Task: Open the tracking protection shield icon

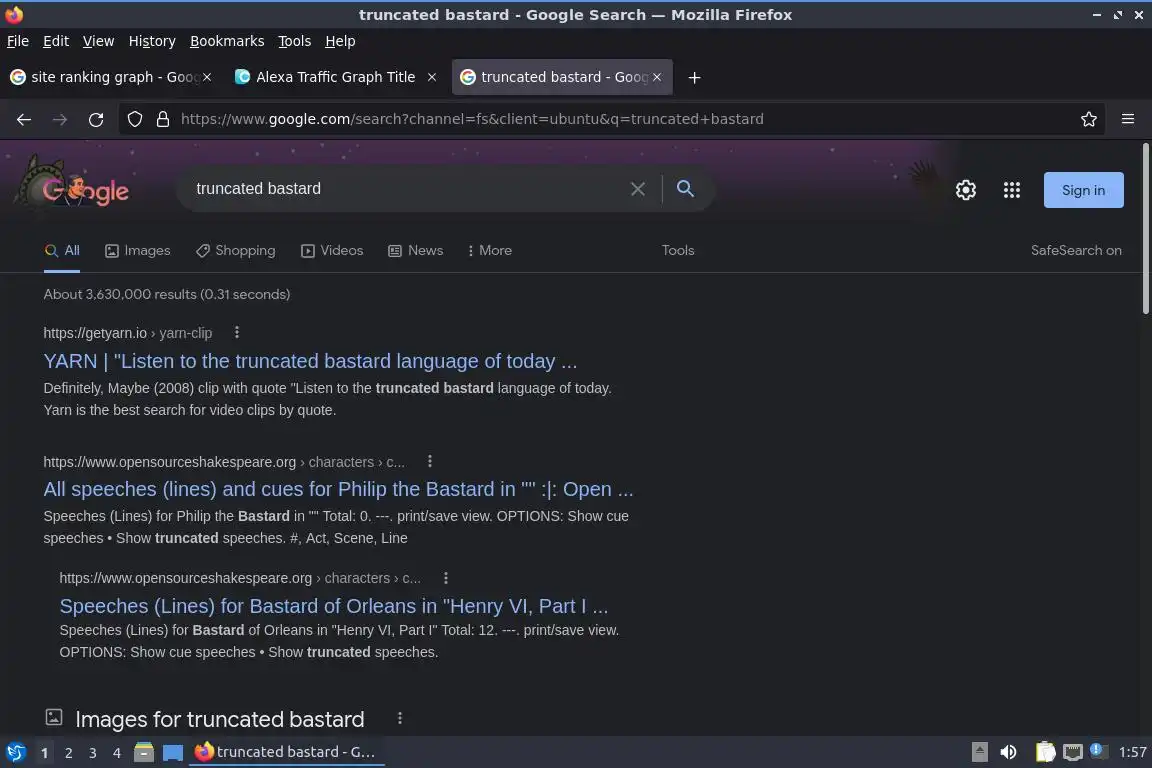Action: point(134,119)
